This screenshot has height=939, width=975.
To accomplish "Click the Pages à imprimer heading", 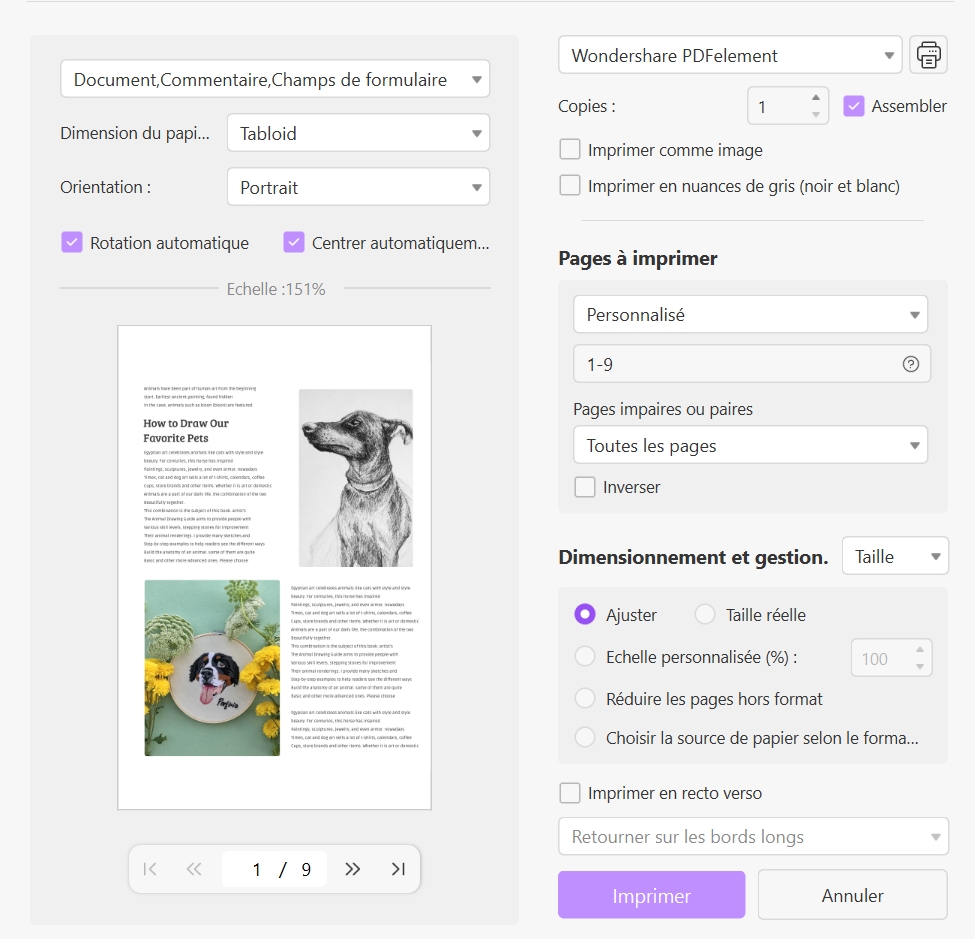I will click(637, 258).
